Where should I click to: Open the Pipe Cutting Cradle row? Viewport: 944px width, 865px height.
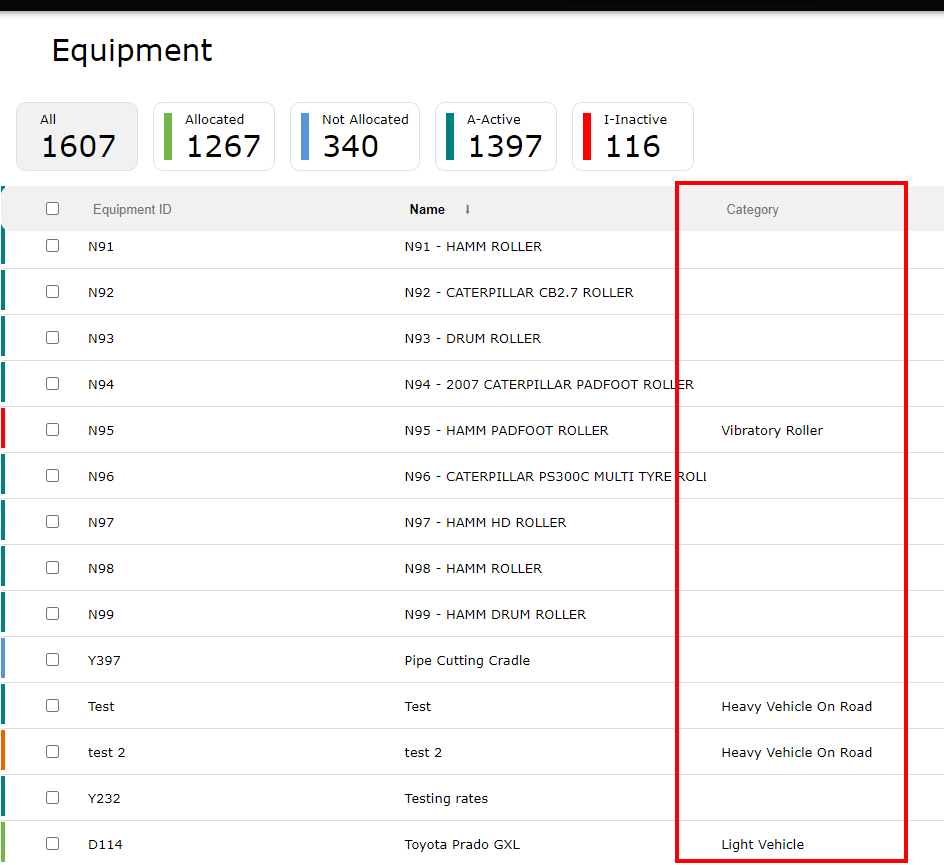tap(467, 660)
